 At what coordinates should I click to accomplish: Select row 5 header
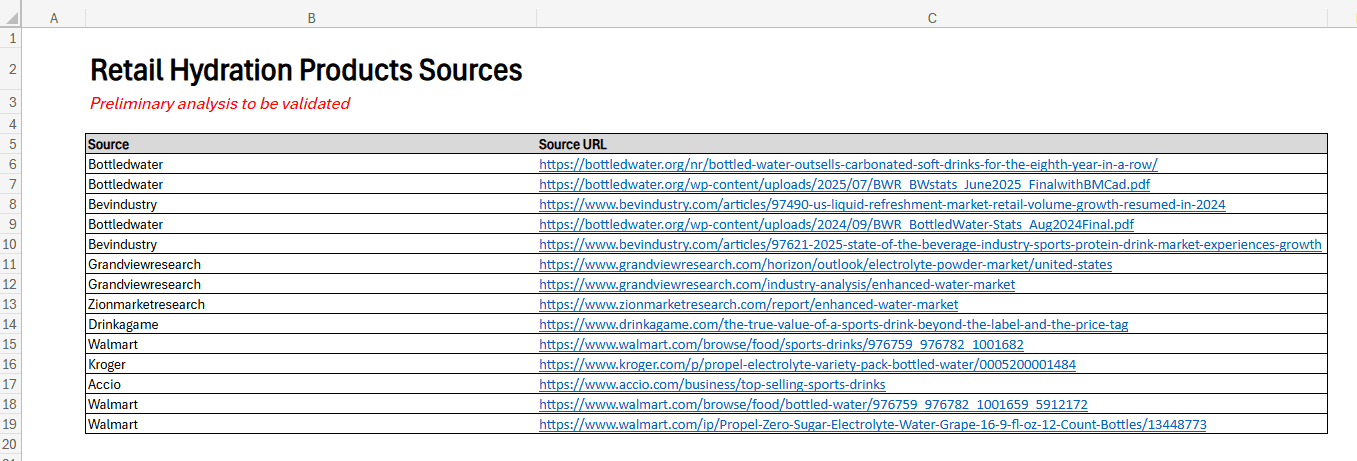coord(10,144)
